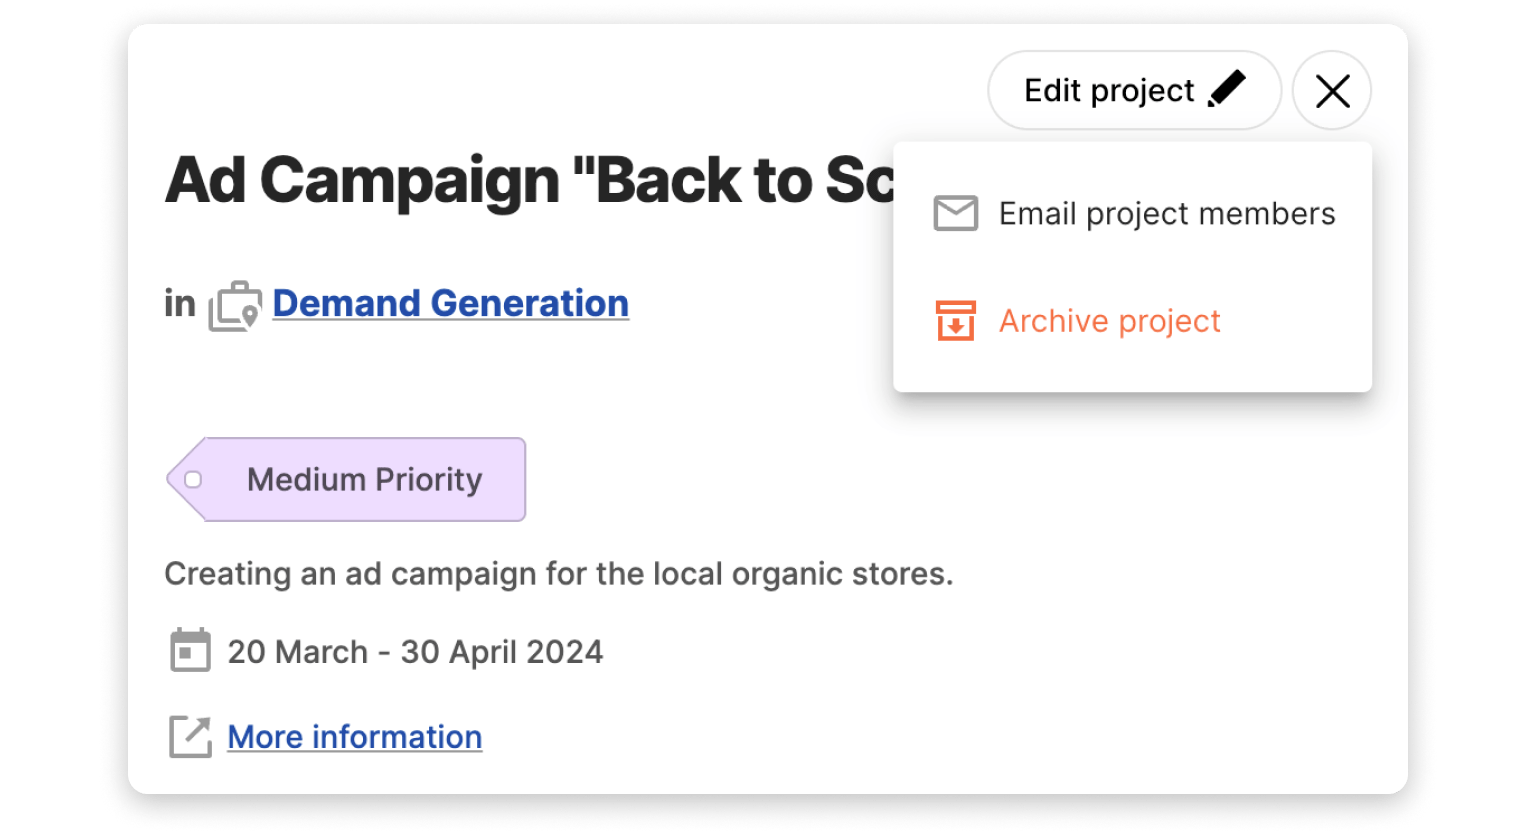This screenshot has height=834, width=1536.
Task: Open the Demand Generation portfolio link
Action: point(450,303)
